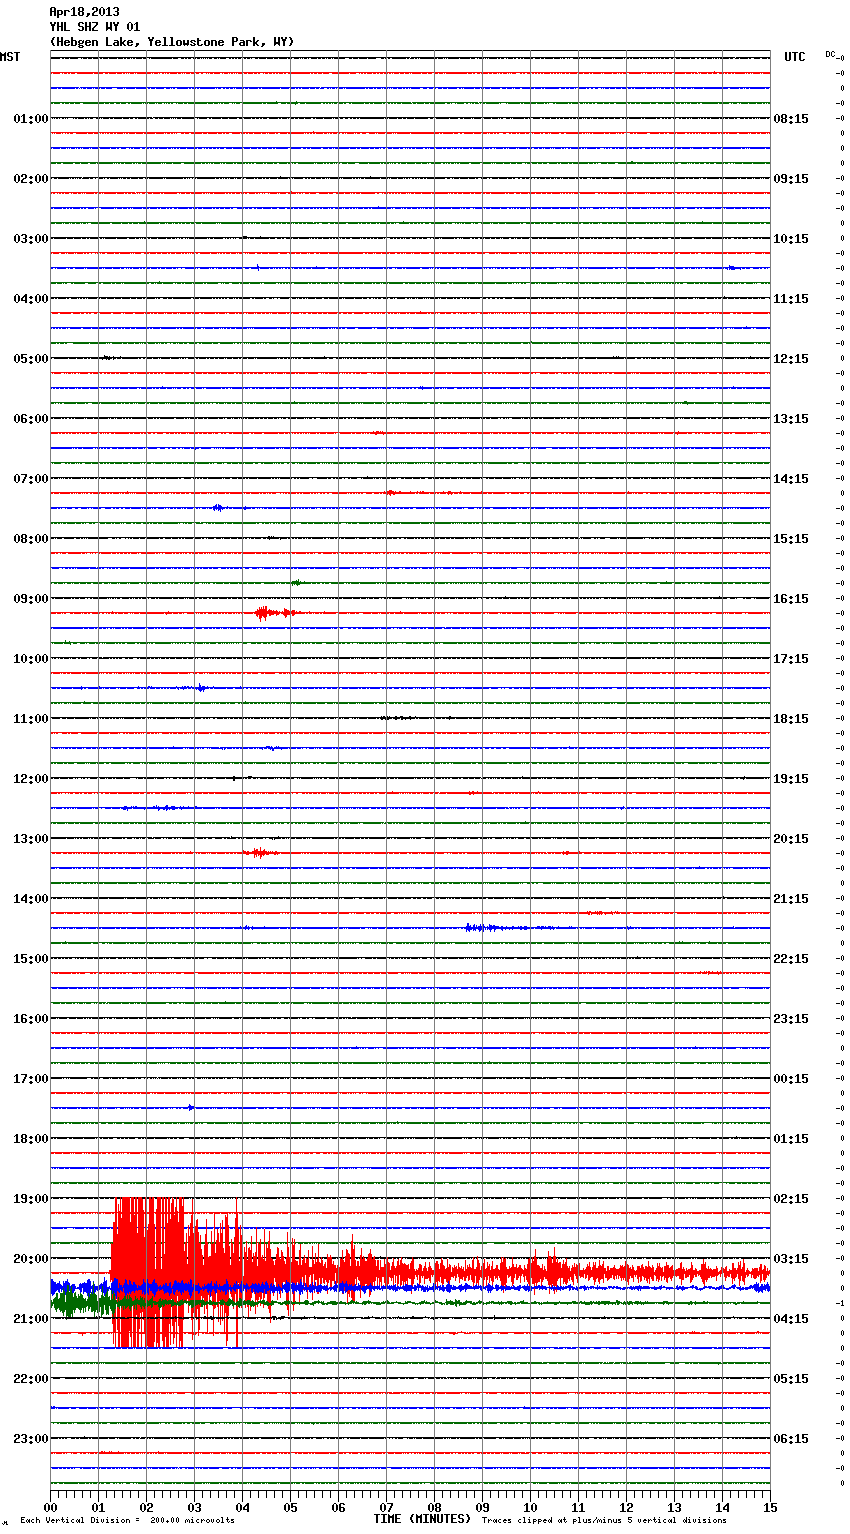Click minute 13 on the bottom axis
Screen dimensions: 850x1534
coord(674,1507)
